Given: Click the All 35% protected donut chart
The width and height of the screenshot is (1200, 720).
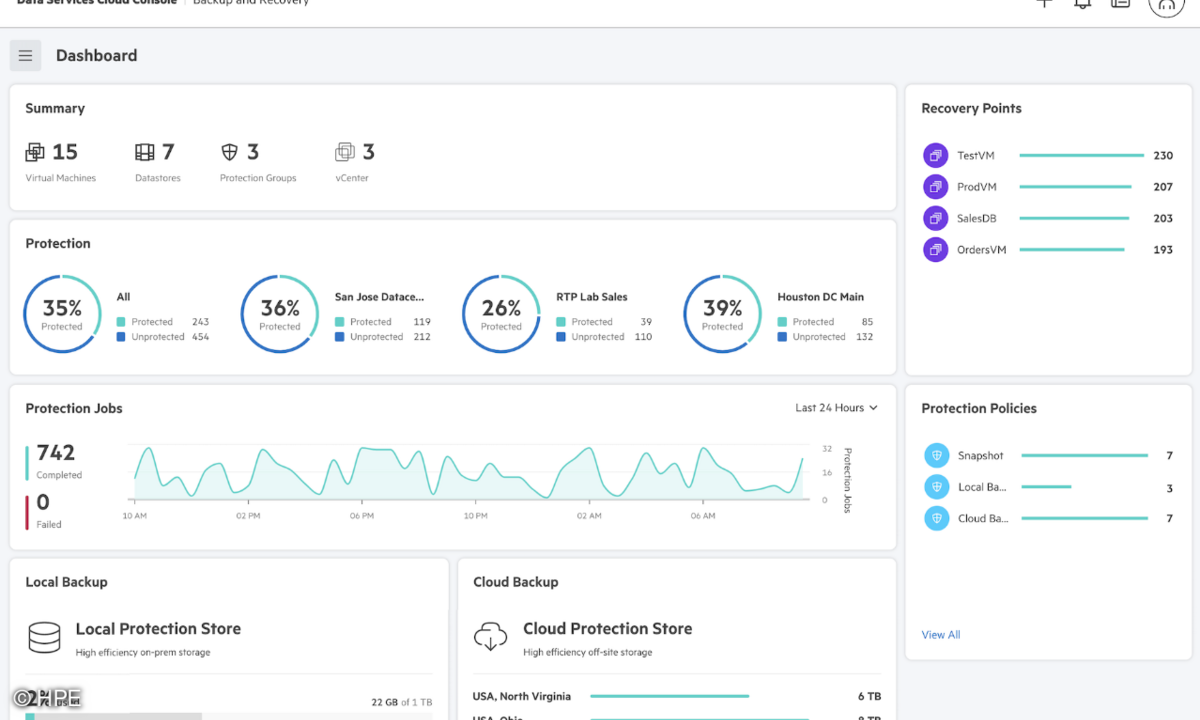Looking at the screenshot, I should [x=62, y=314].
